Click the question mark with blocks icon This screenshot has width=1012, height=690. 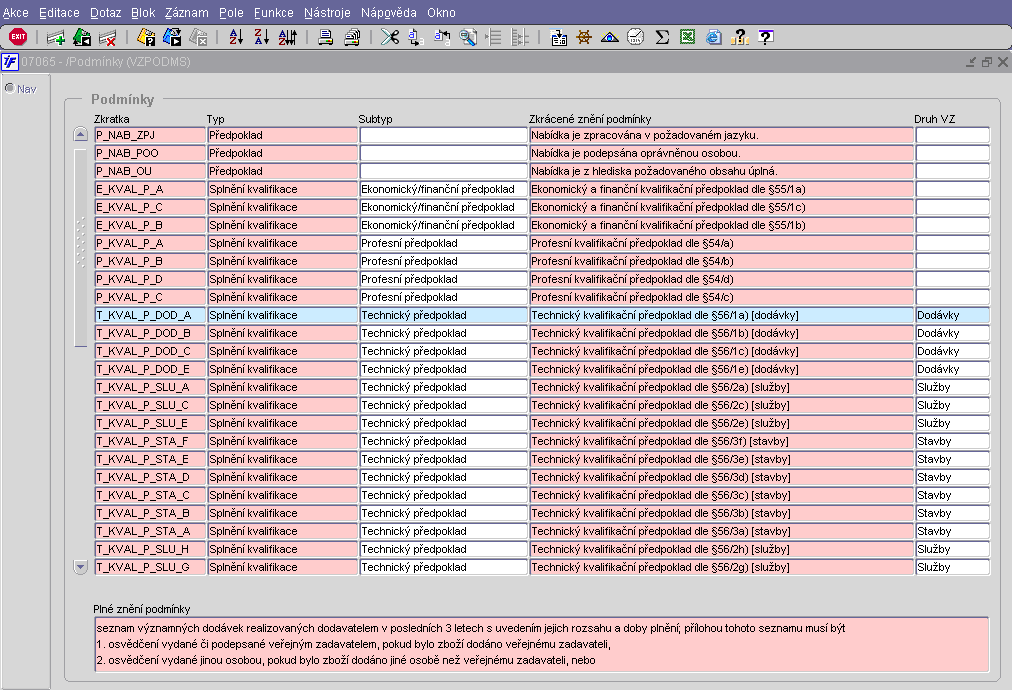click(740, 37)
